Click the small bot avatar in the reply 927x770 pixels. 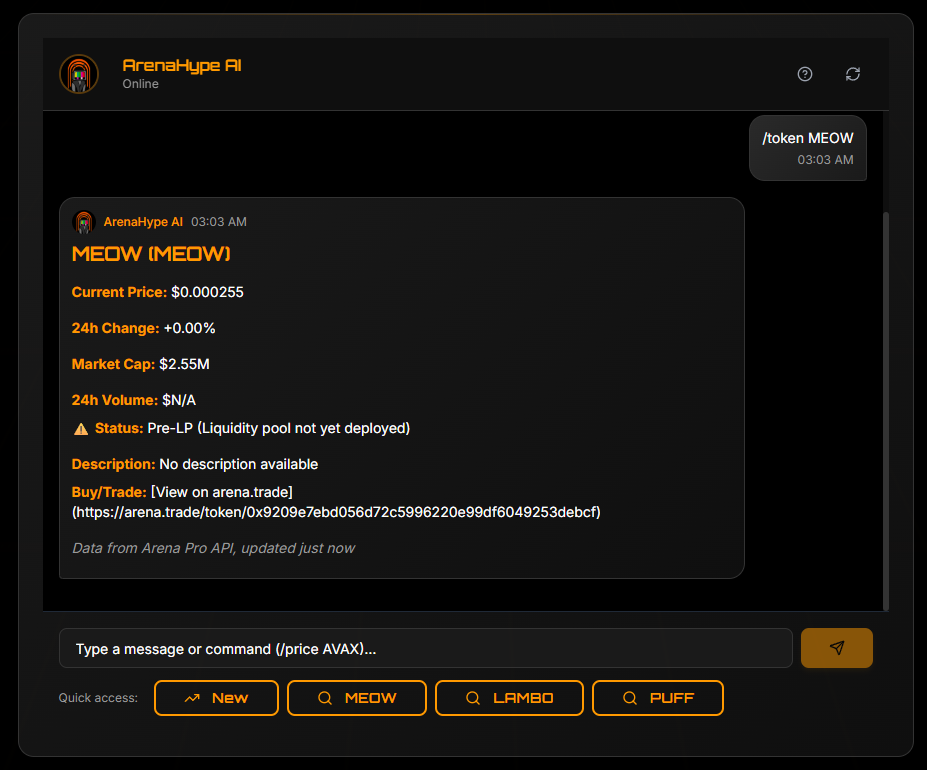coord(84,222)
